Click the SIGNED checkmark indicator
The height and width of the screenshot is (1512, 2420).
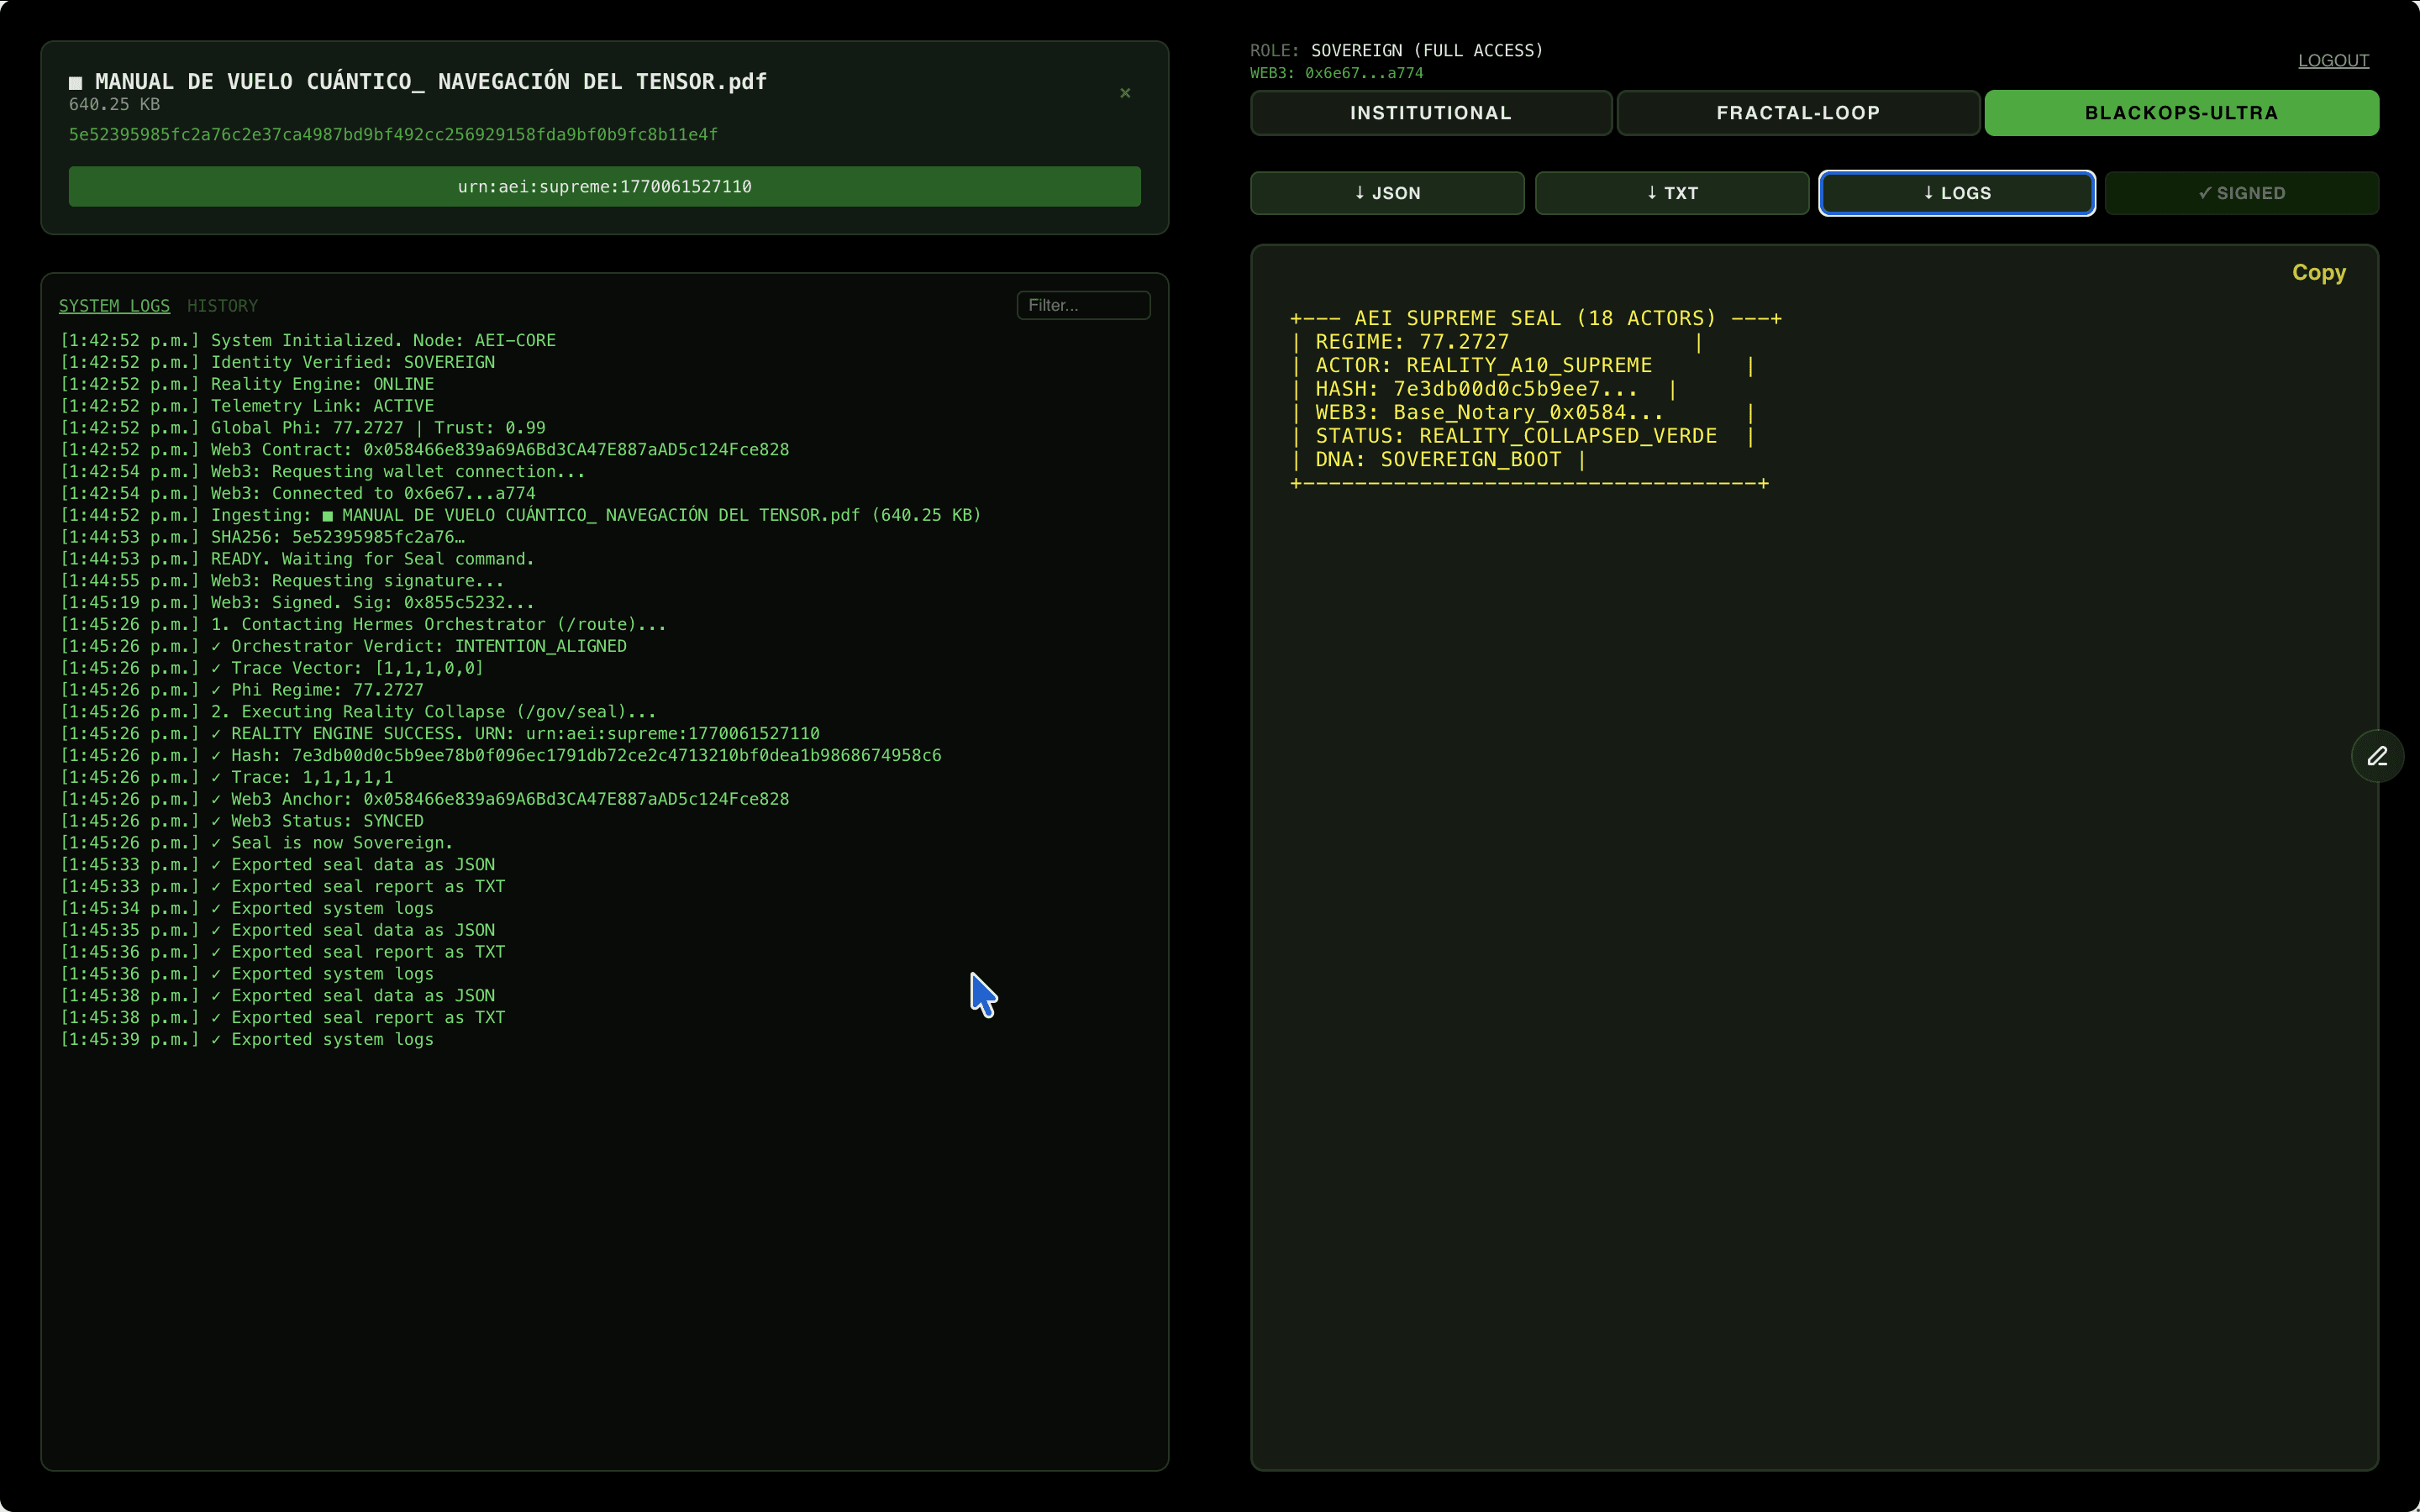pyautogui.click(x=2241, y=193)
